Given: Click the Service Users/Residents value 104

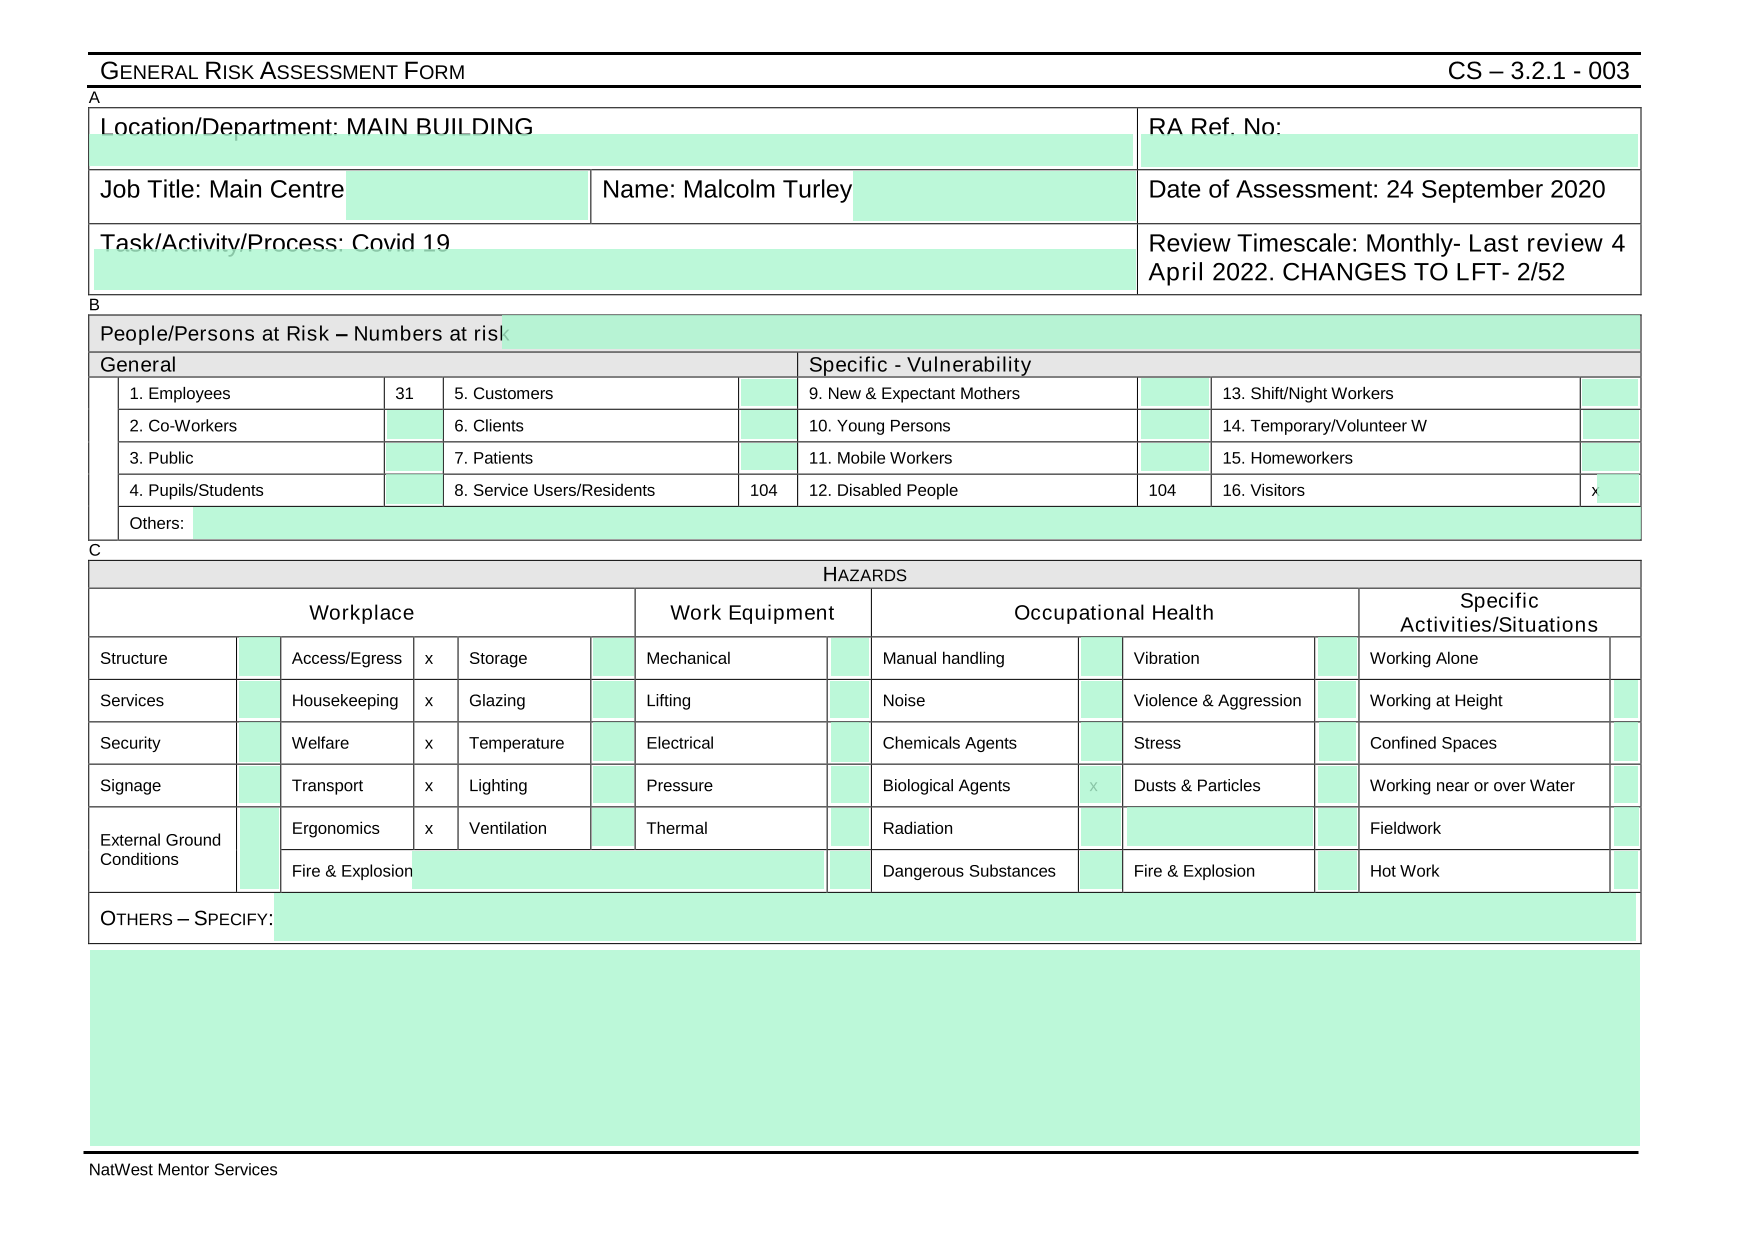Looking at the screenshot, I should coord(764,490).
